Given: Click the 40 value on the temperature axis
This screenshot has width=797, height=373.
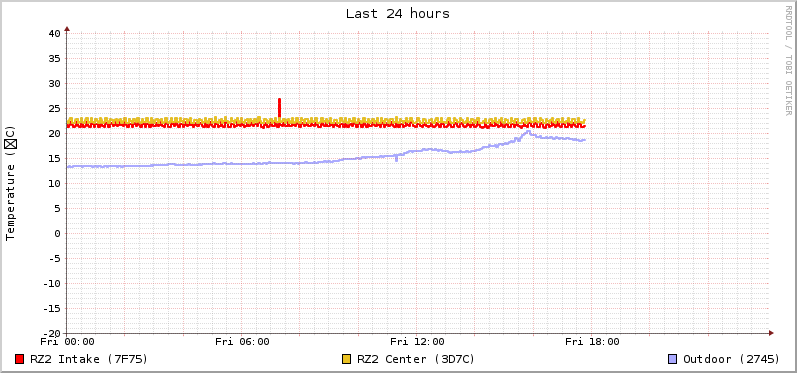Looking at the screenshot, I should (x=54, y=34).
